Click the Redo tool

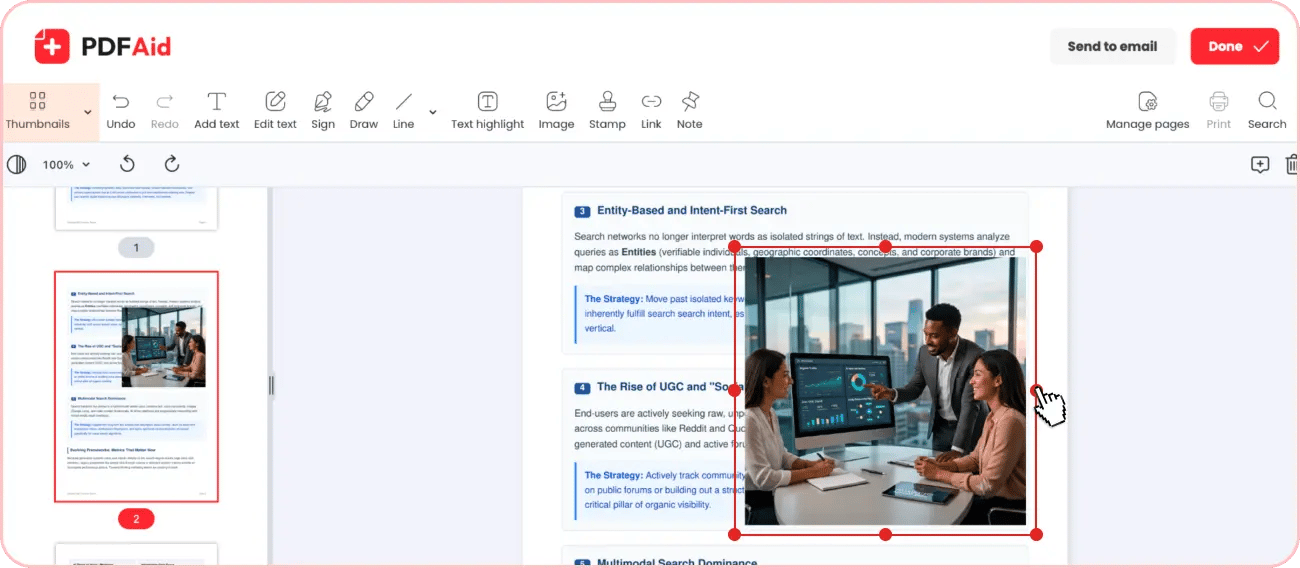[x=165, y=111]
